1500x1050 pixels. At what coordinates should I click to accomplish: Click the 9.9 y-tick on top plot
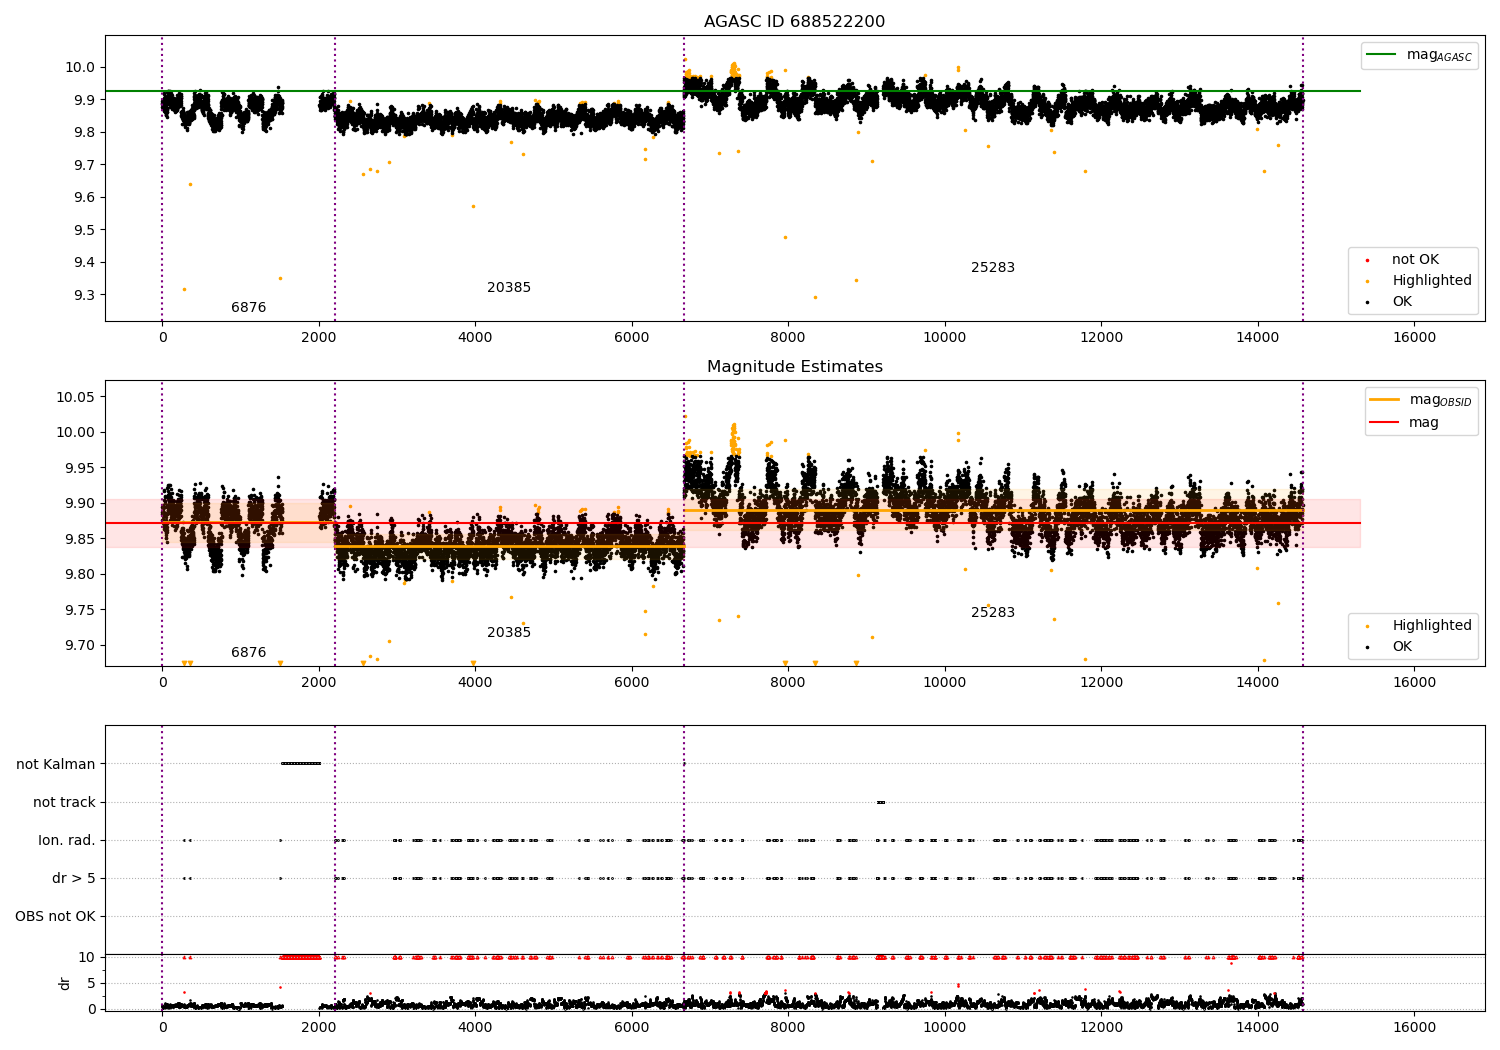[x=85, y=100]
